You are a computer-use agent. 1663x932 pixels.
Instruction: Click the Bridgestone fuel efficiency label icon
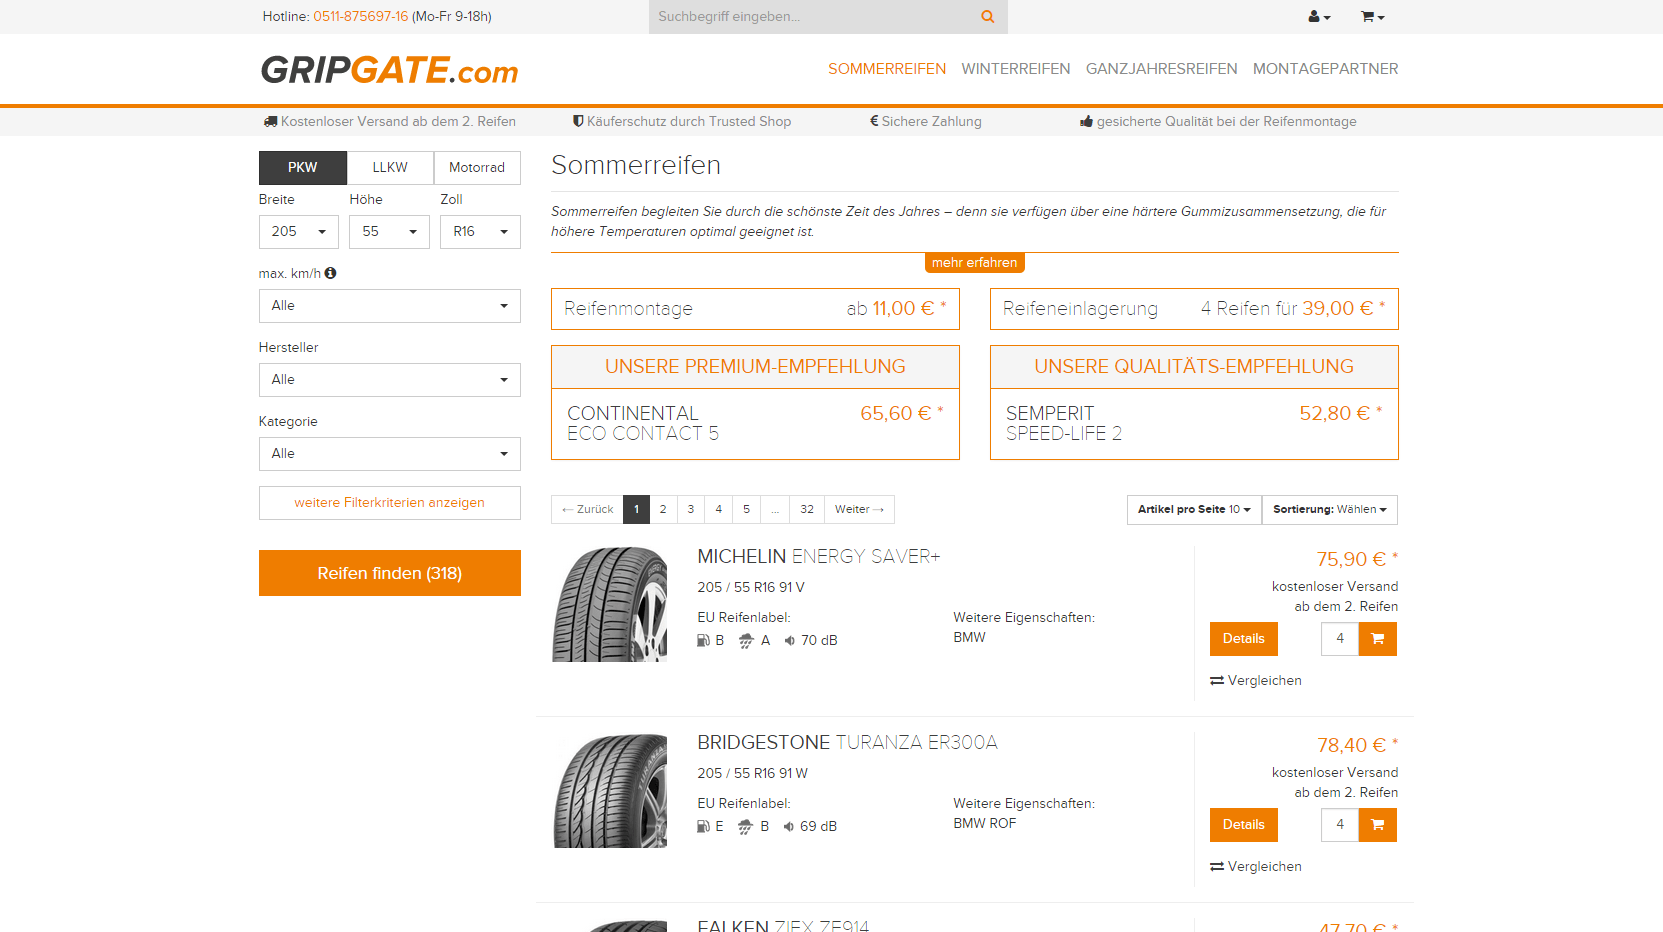pyautogui.click(x=703, y=827)
